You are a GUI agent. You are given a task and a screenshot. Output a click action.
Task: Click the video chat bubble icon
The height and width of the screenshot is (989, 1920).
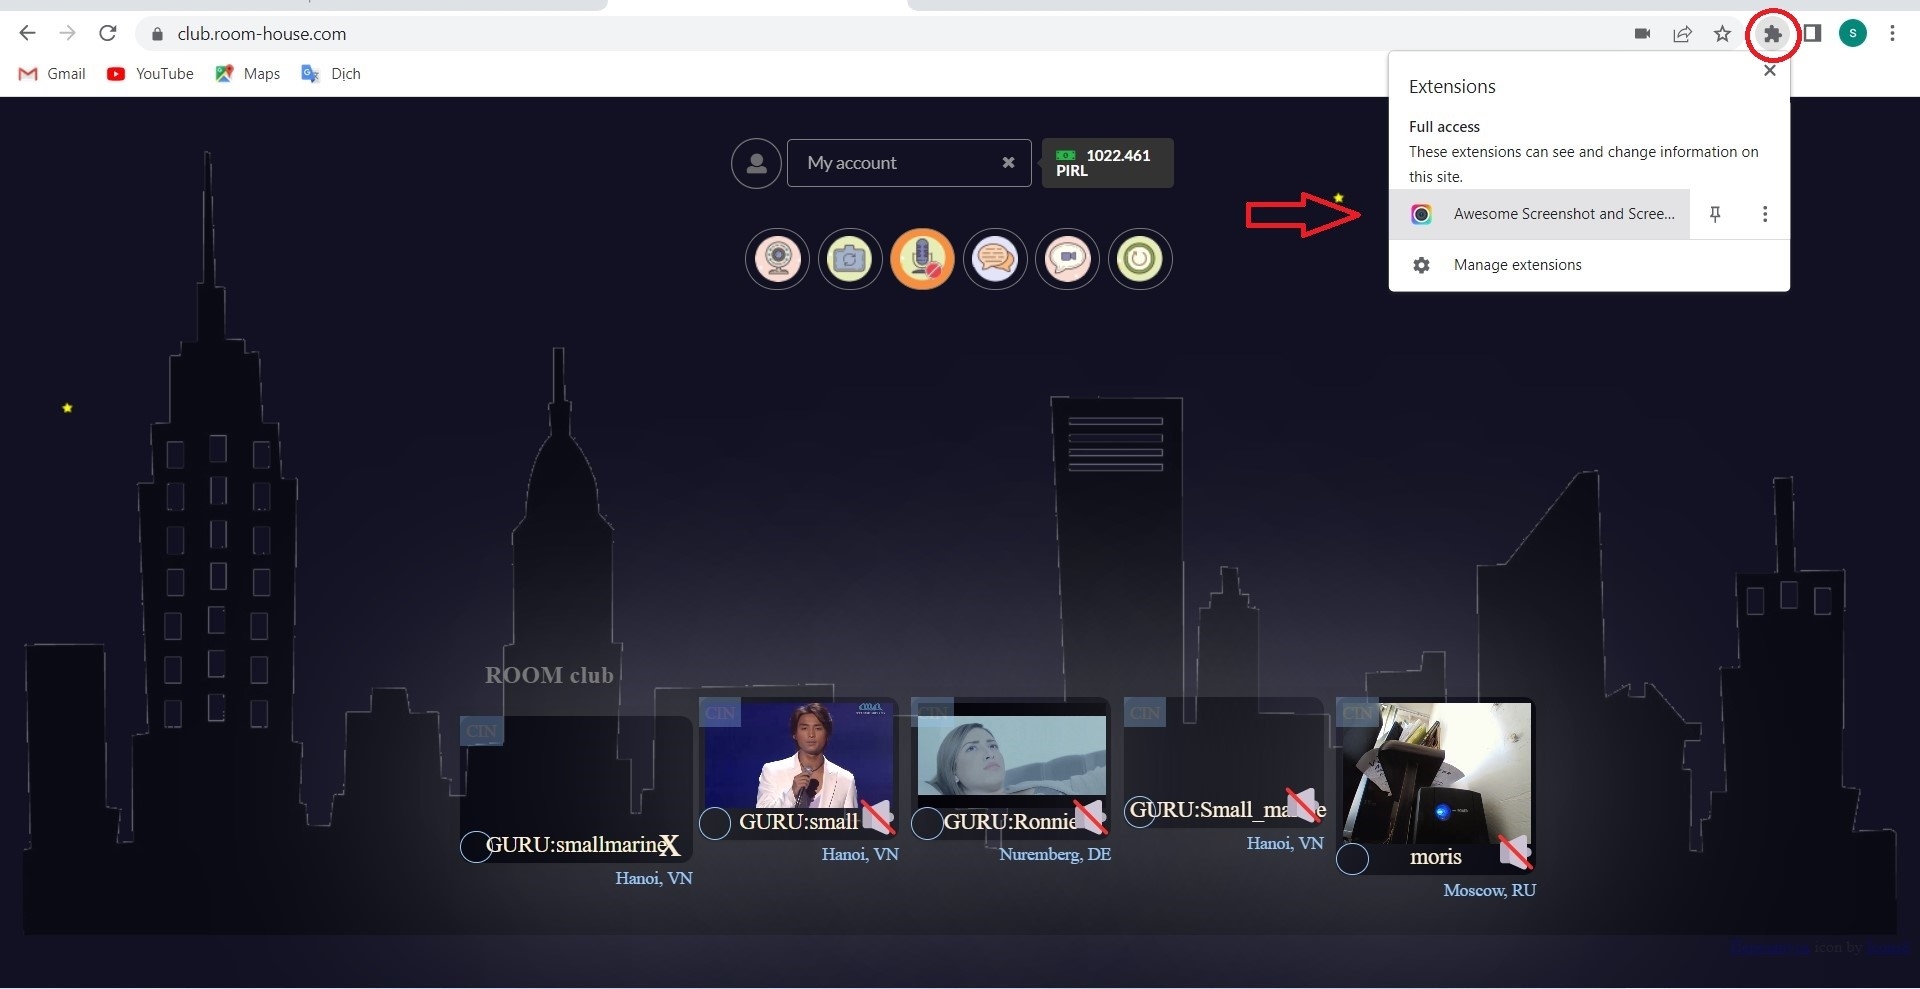point(1067,259)
